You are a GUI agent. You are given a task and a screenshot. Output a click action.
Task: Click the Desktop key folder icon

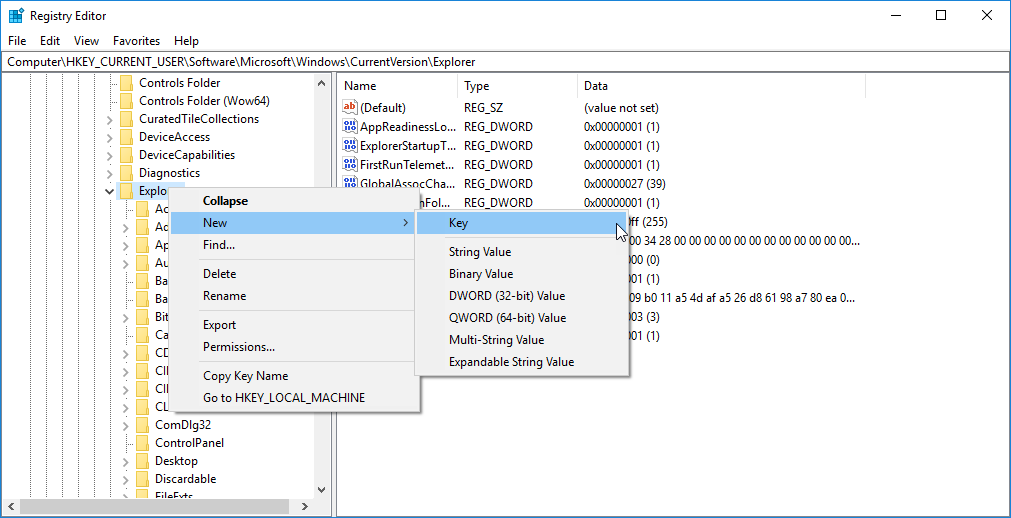pyautogui.click(x=142, y=461)
